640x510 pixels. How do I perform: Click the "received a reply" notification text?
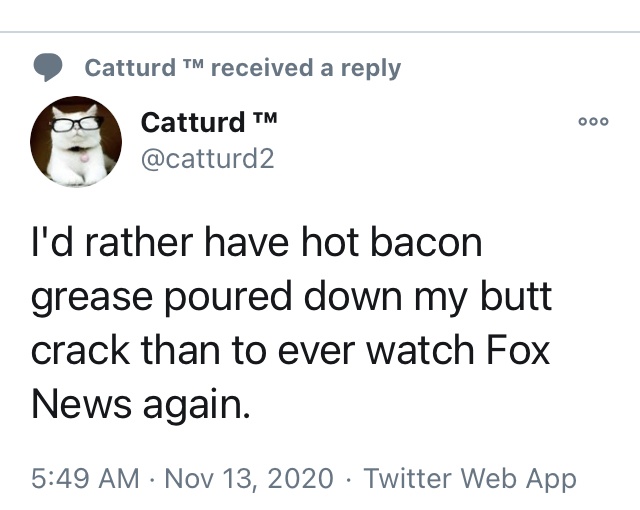(x=306, y=68)
